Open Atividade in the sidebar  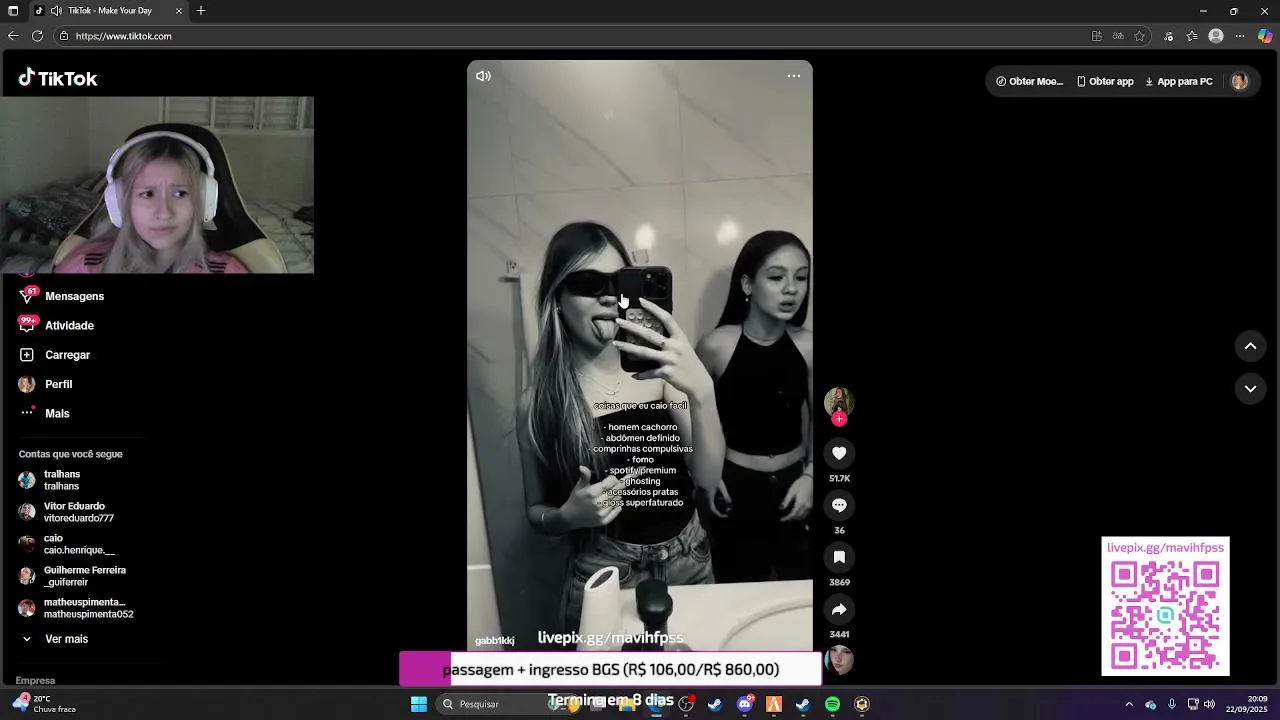[69, 325]
